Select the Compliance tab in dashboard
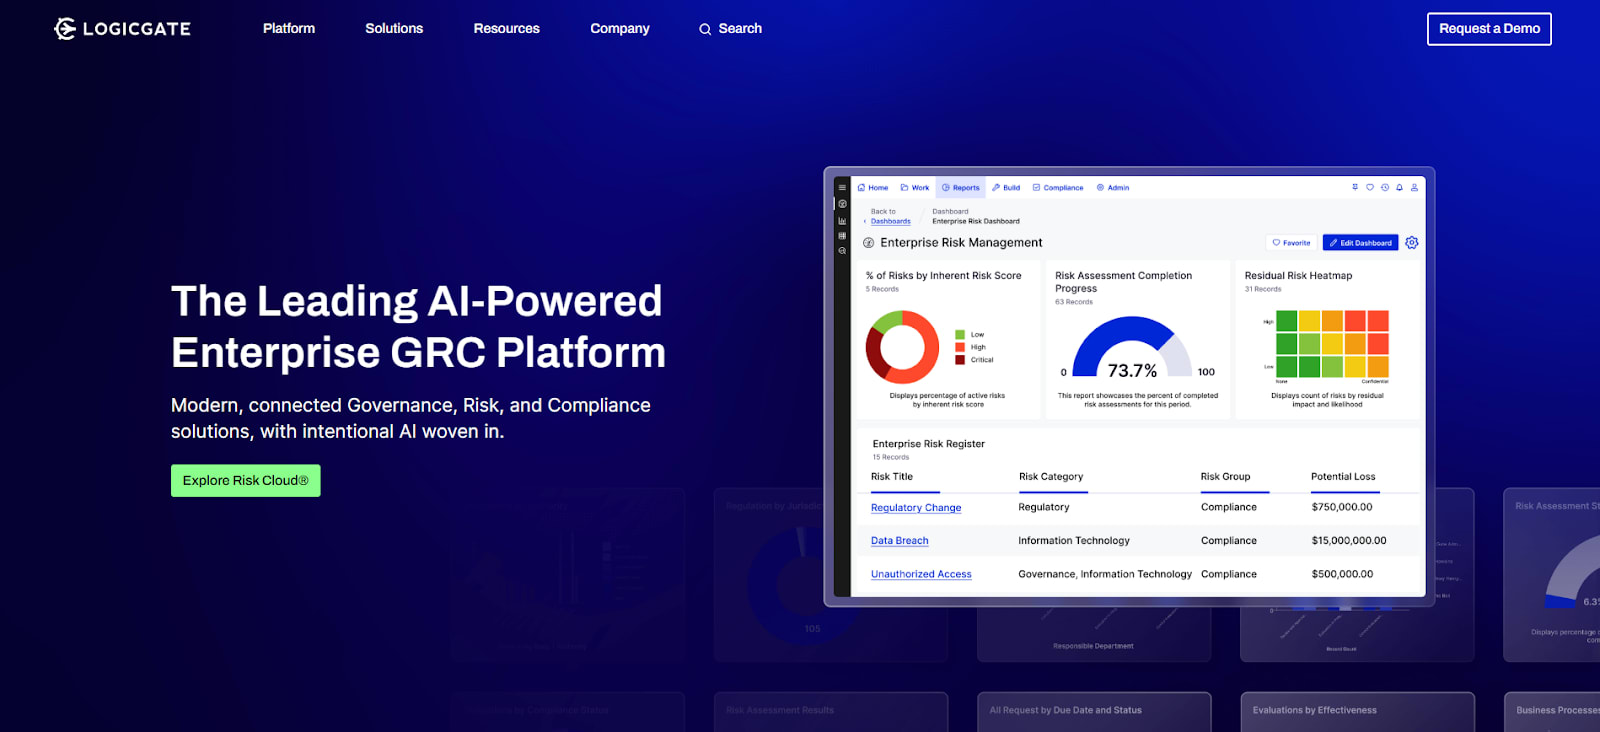Screen dimensions: 1600x732 [x=1058, y=187]
